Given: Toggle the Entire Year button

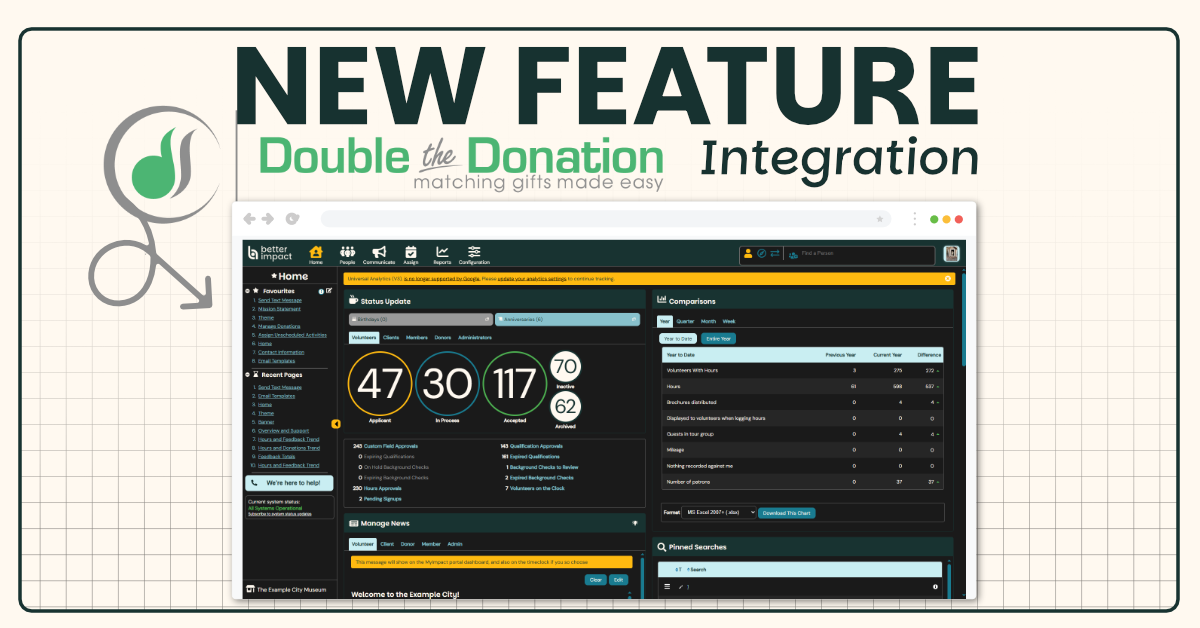Looking at the screenshot, I should [x=719, y=339].
